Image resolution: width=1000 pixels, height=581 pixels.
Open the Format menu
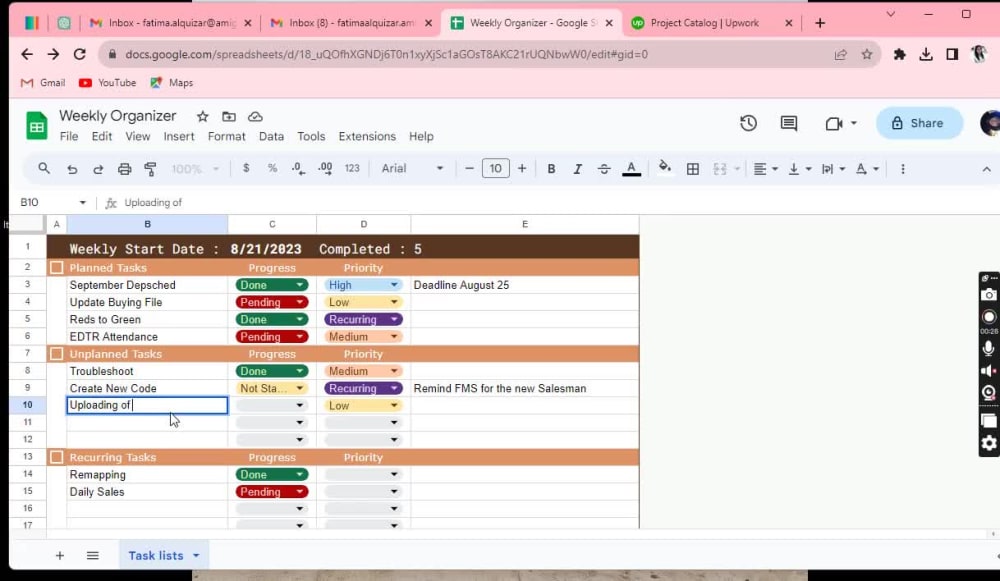pyautogui.click(x=226, y=136)
